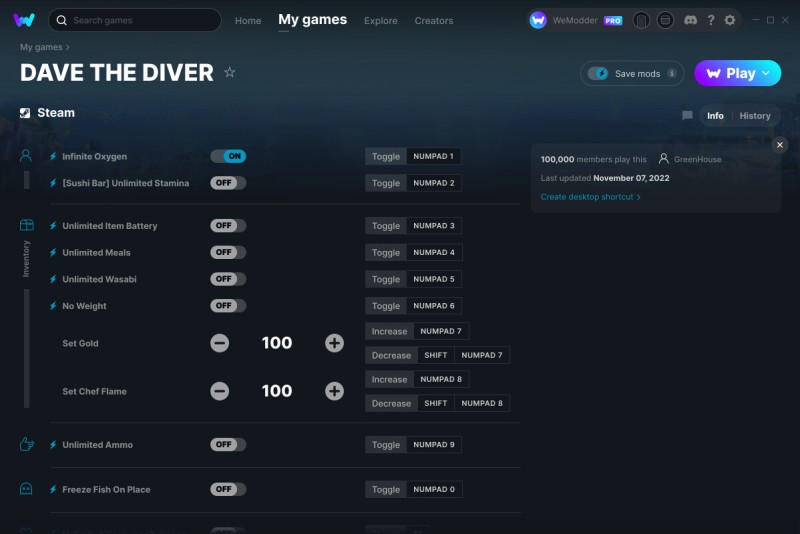Click the PRO badge
The width and height of the screenshot is (800, 534).
613,21
